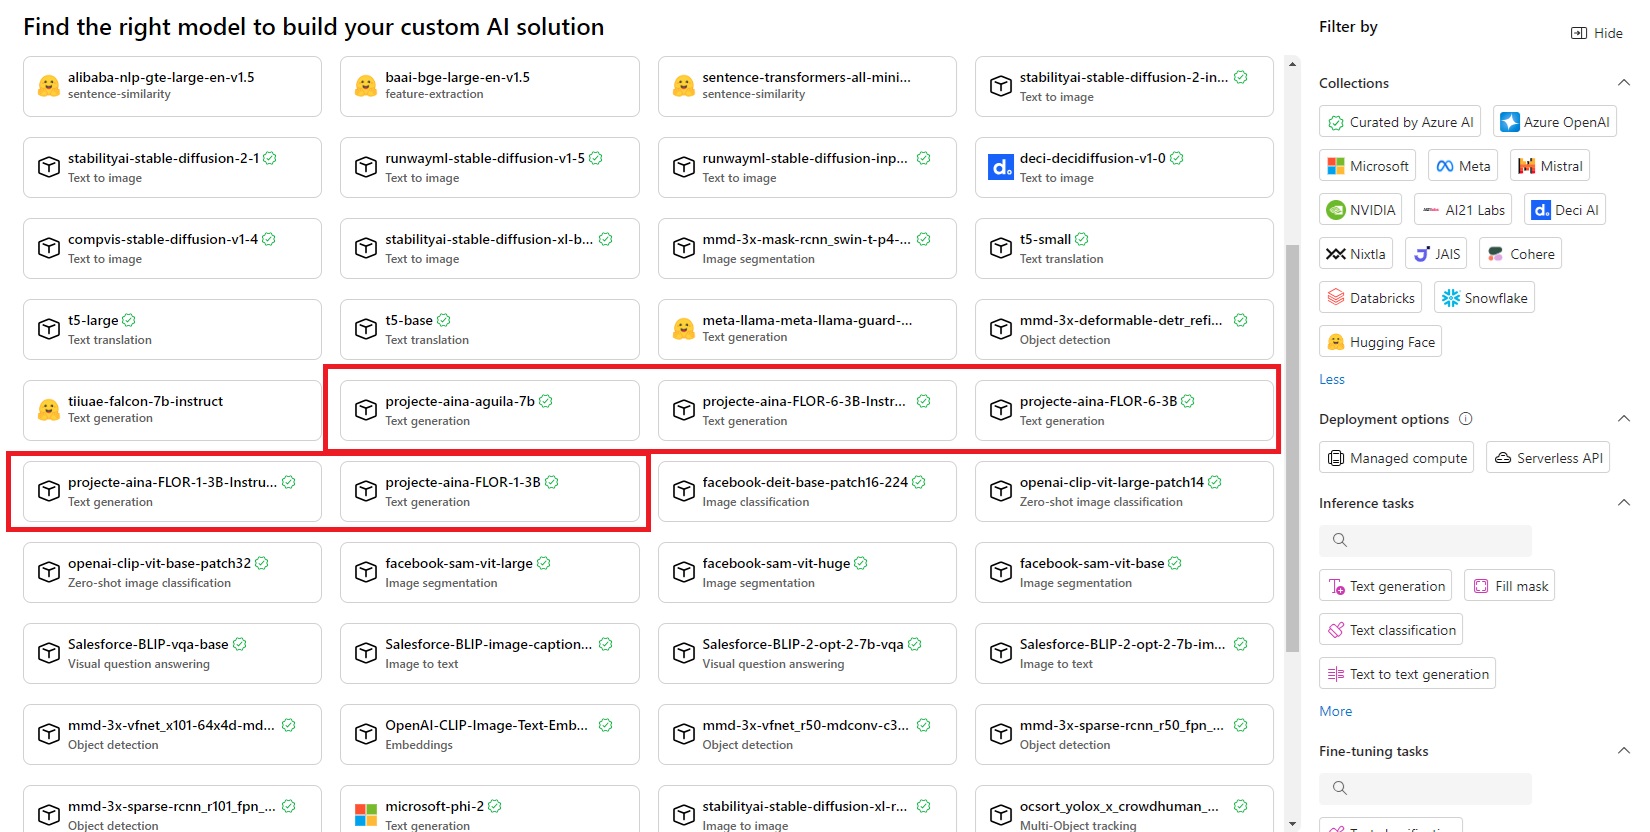
Task: Open the facebook-sam-vit-large model card
Action: 490,572
